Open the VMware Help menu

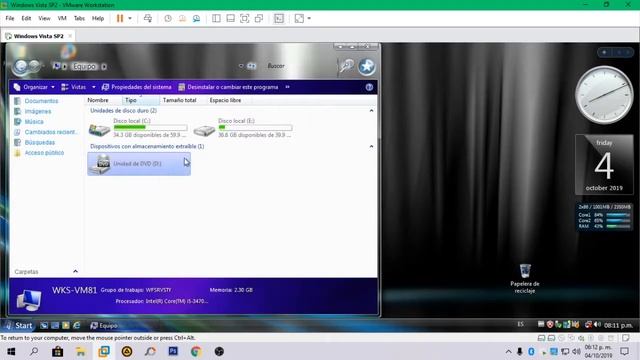coord(98,18)
